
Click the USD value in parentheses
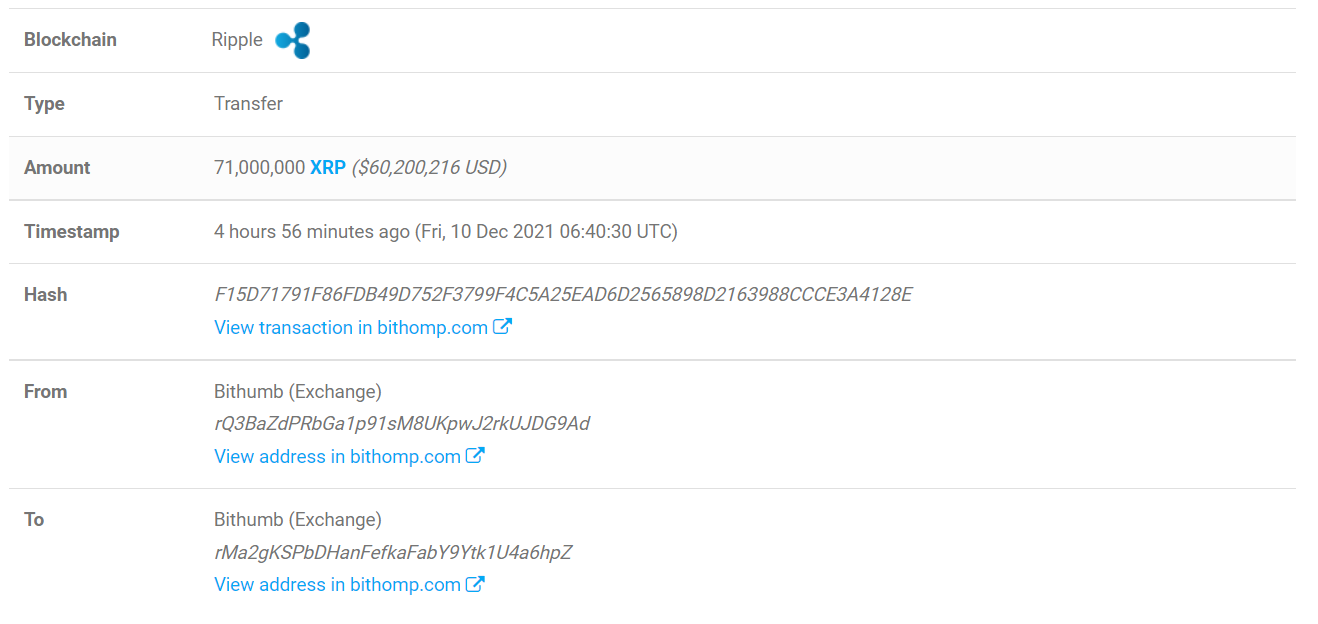point(429,168)
